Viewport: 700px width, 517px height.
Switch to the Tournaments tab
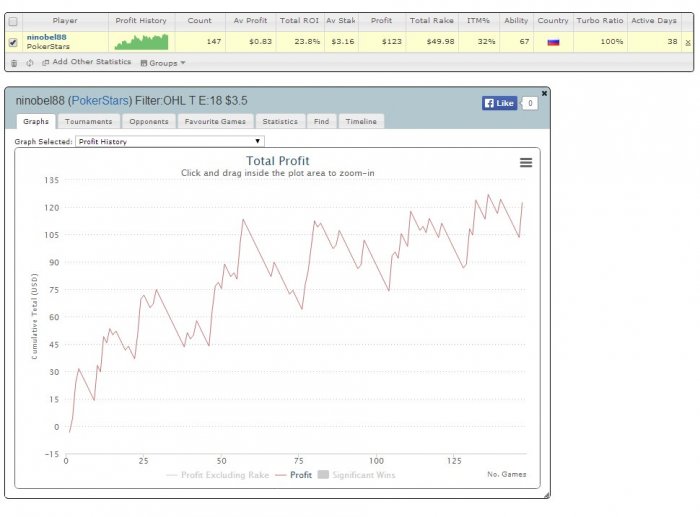point(88,121)
